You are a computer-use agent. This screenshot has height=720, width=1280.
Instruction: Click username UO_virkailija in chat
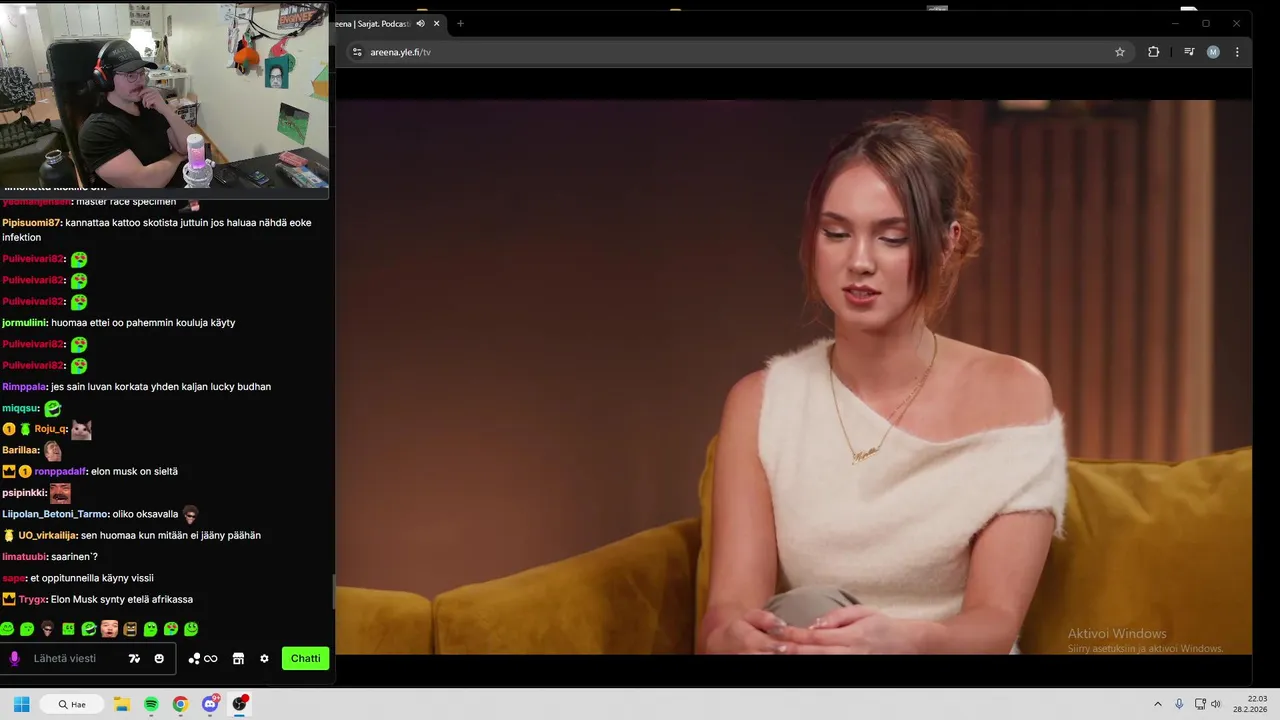coord(47,535)
